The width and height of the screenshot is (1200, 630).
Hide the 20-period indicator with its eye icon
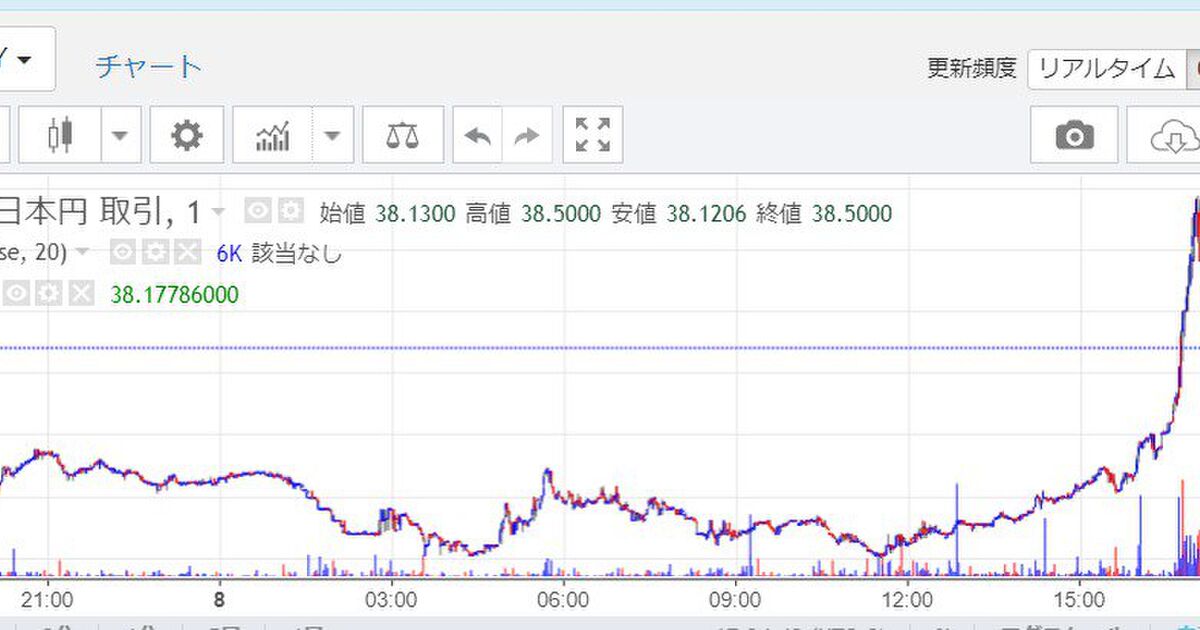pos(123,253)
